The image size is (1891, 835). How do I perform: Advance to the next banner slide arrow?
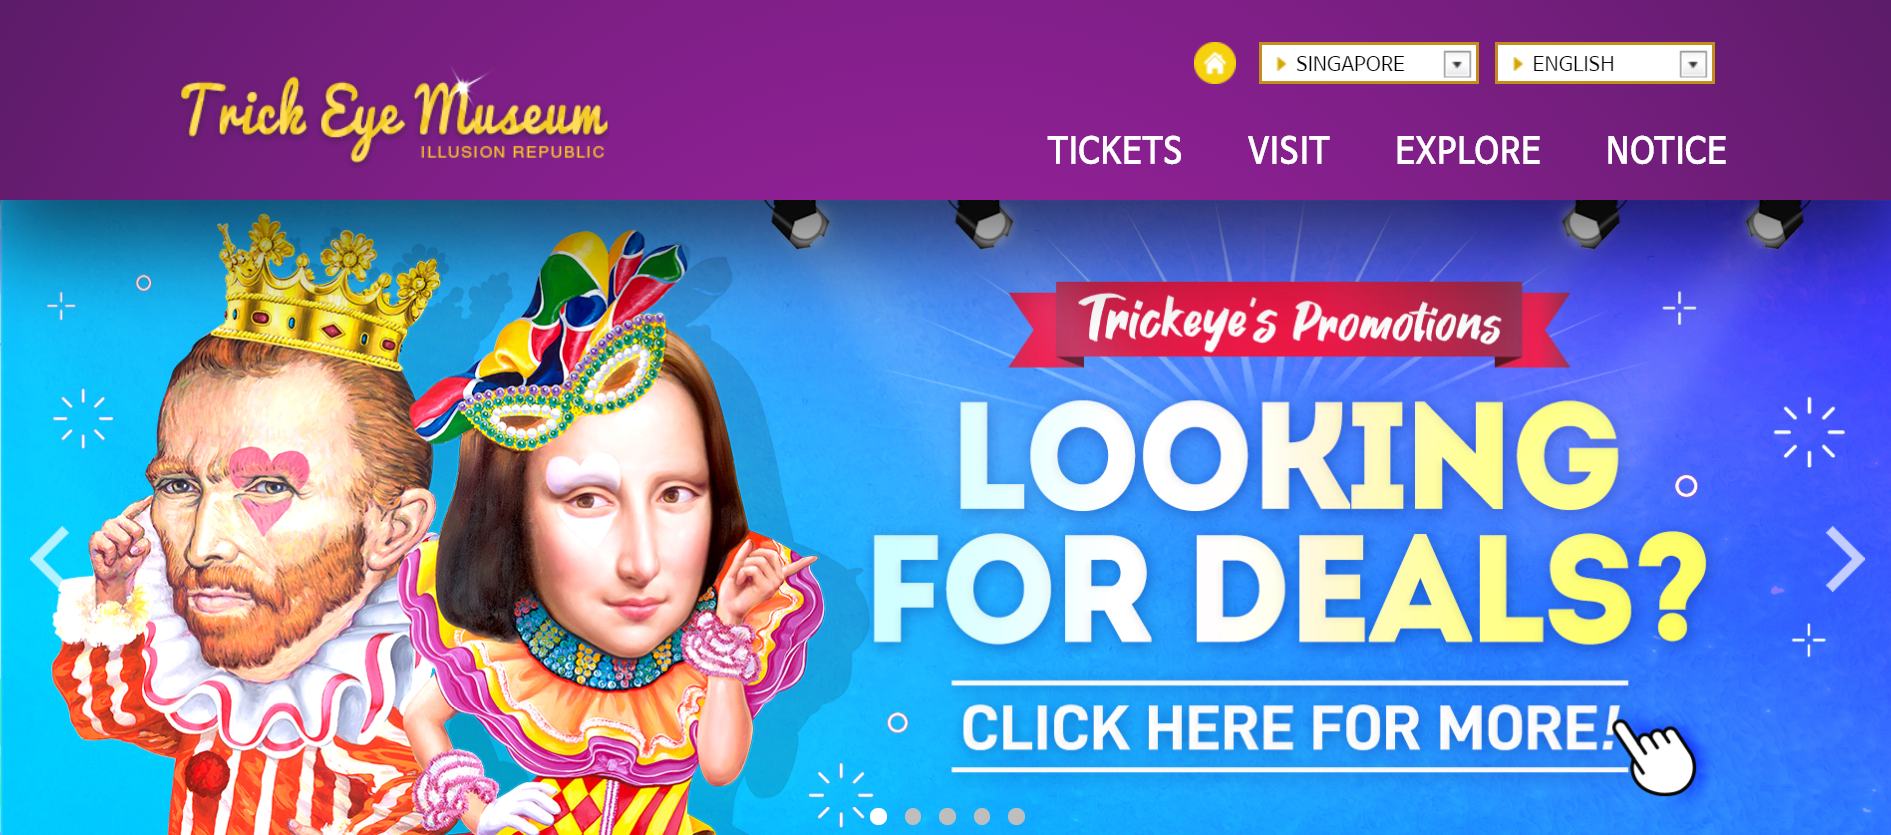1845,558
